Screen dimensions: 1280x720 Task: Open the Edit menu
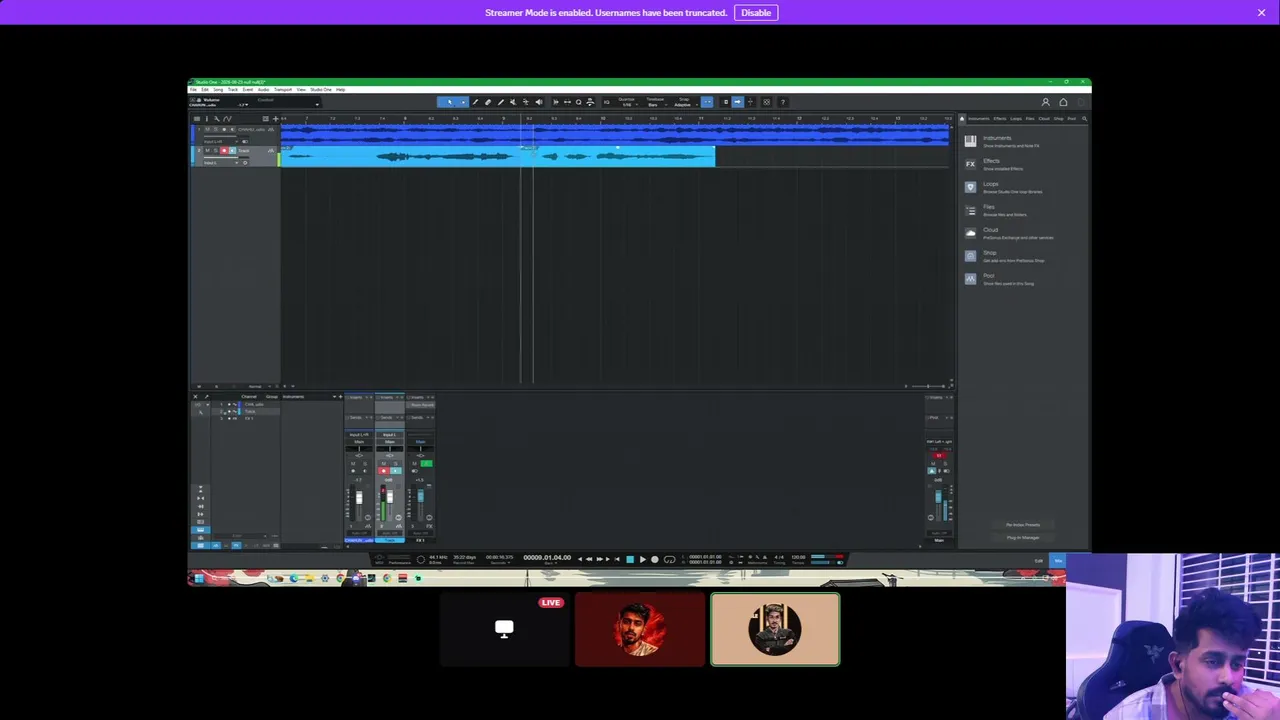(x=205, y=90)
